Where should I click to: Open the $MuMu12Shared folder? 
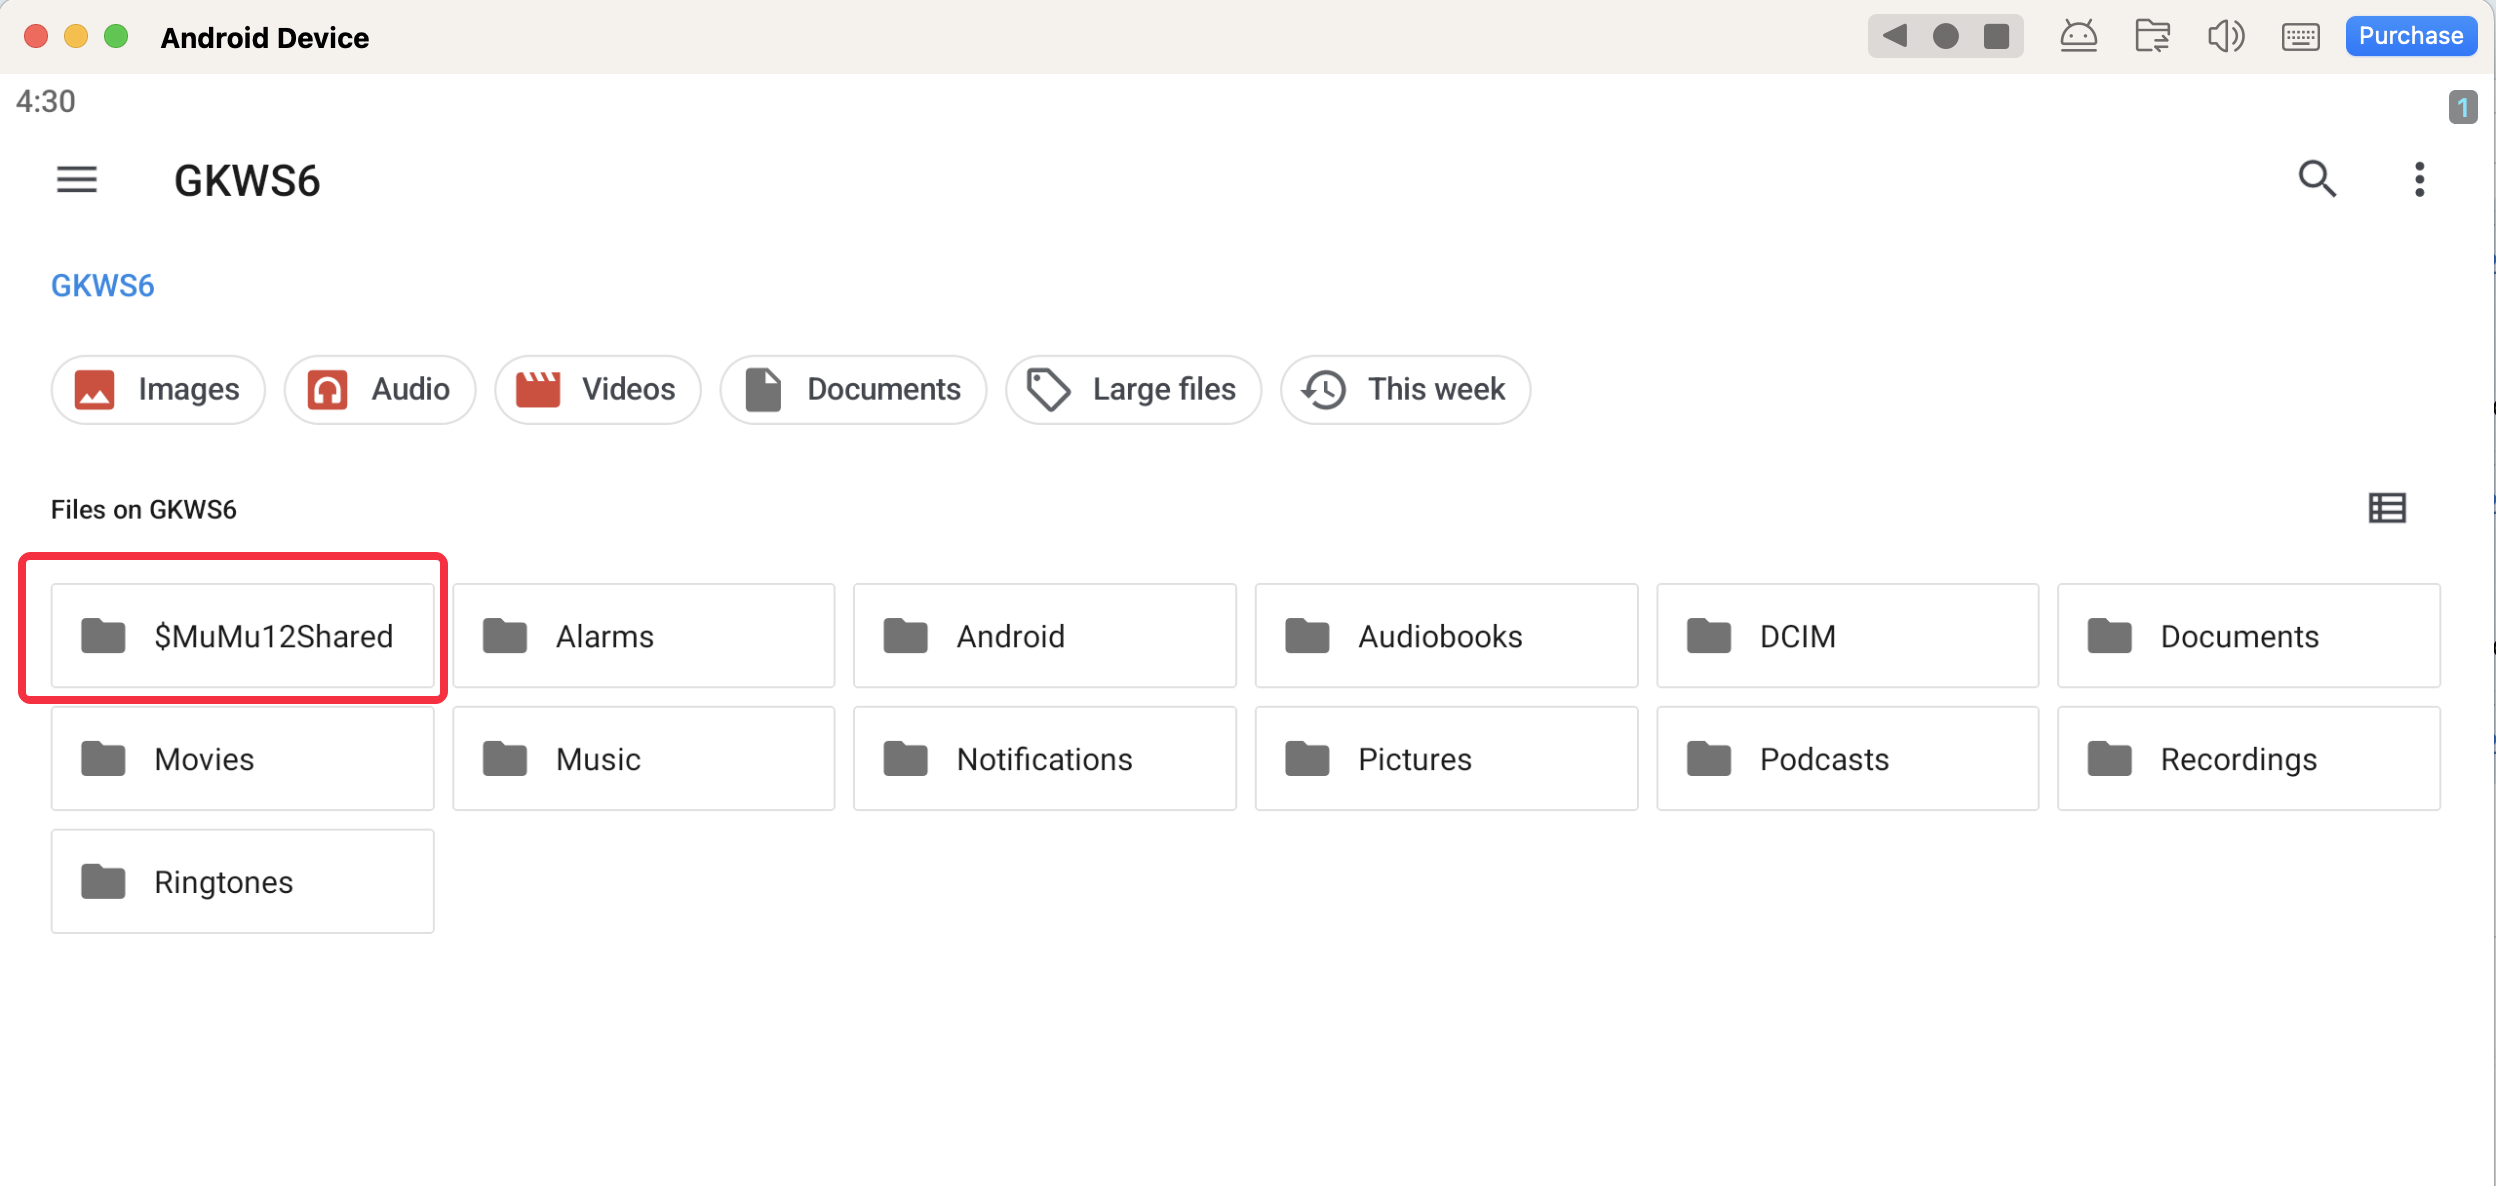tap(243, 636)
